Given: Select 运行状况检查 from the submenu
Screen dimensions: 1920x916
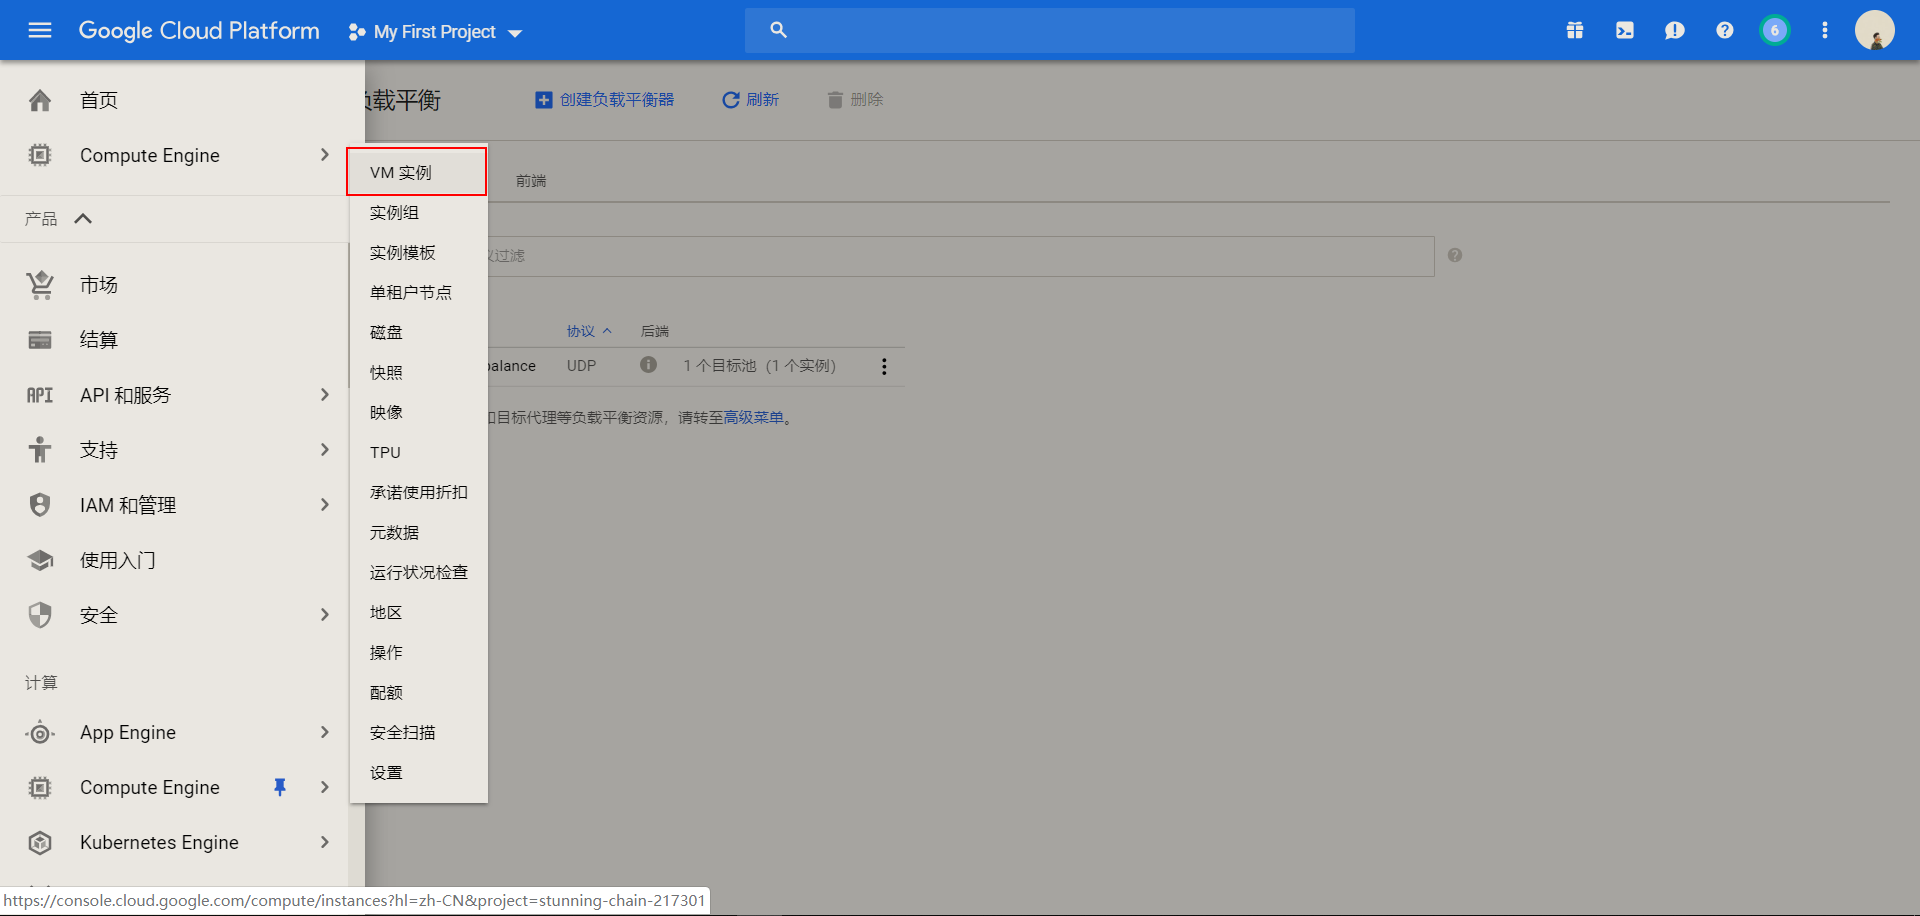Looking at the screenshot, I should [x=419, y=573].
